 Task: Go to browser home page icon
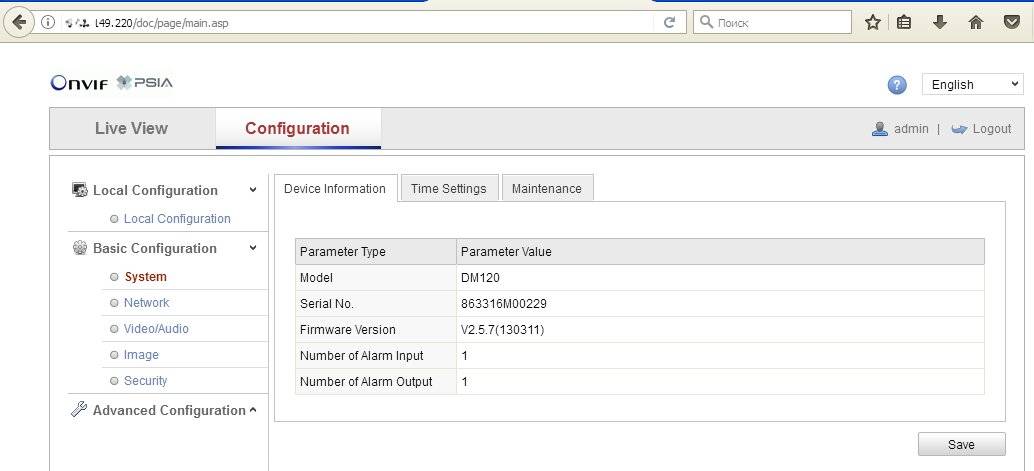coord(976,22)
